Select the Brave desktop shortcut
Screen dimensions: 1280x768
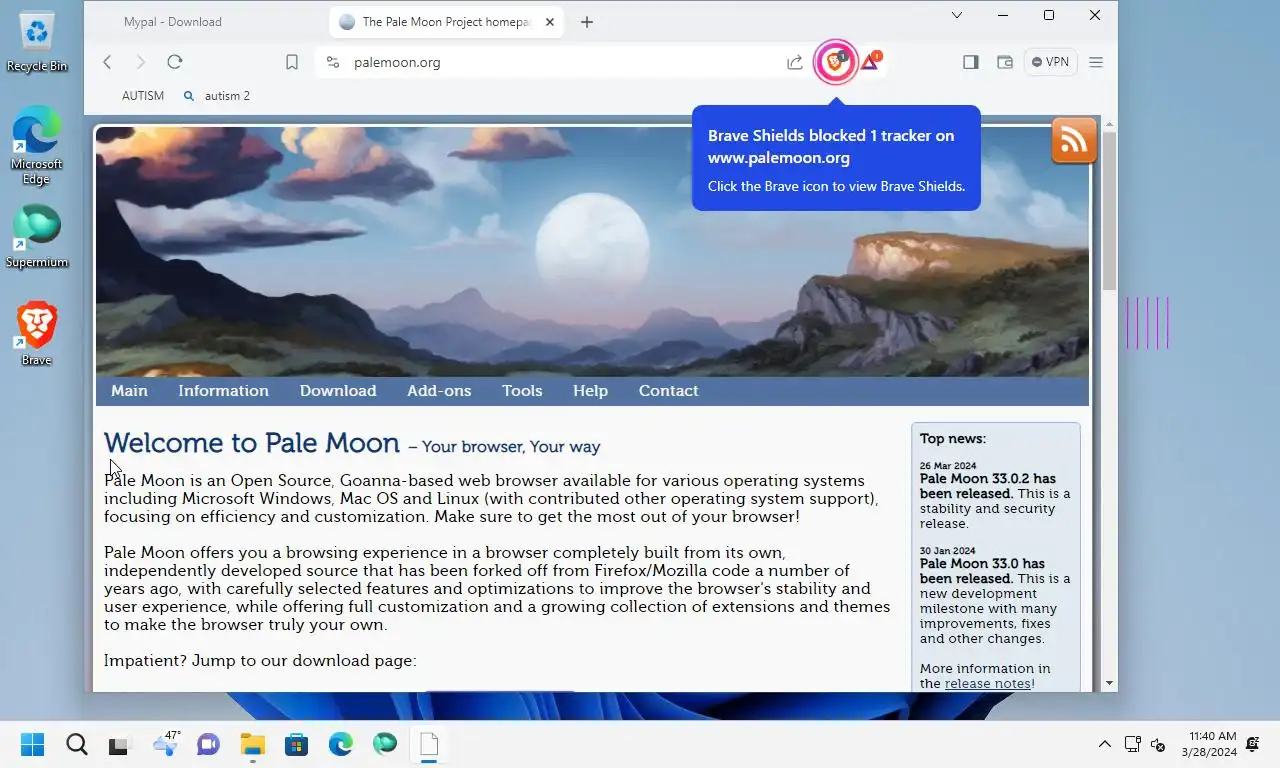point(37,333)
